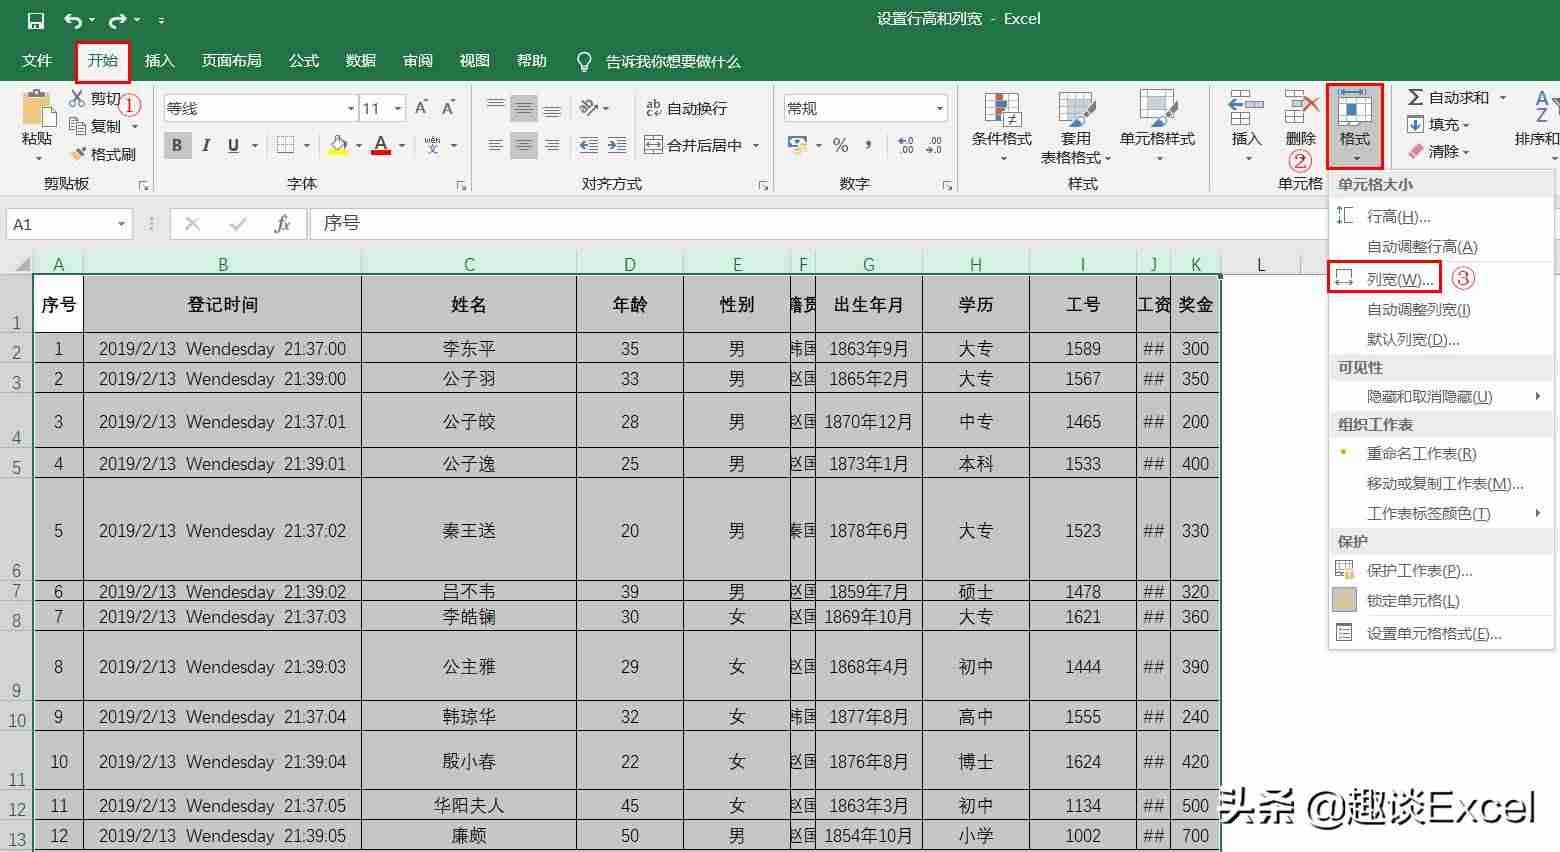Click the Borders icon
This screenshot has width=1560, height=852.
coord(285,145)
